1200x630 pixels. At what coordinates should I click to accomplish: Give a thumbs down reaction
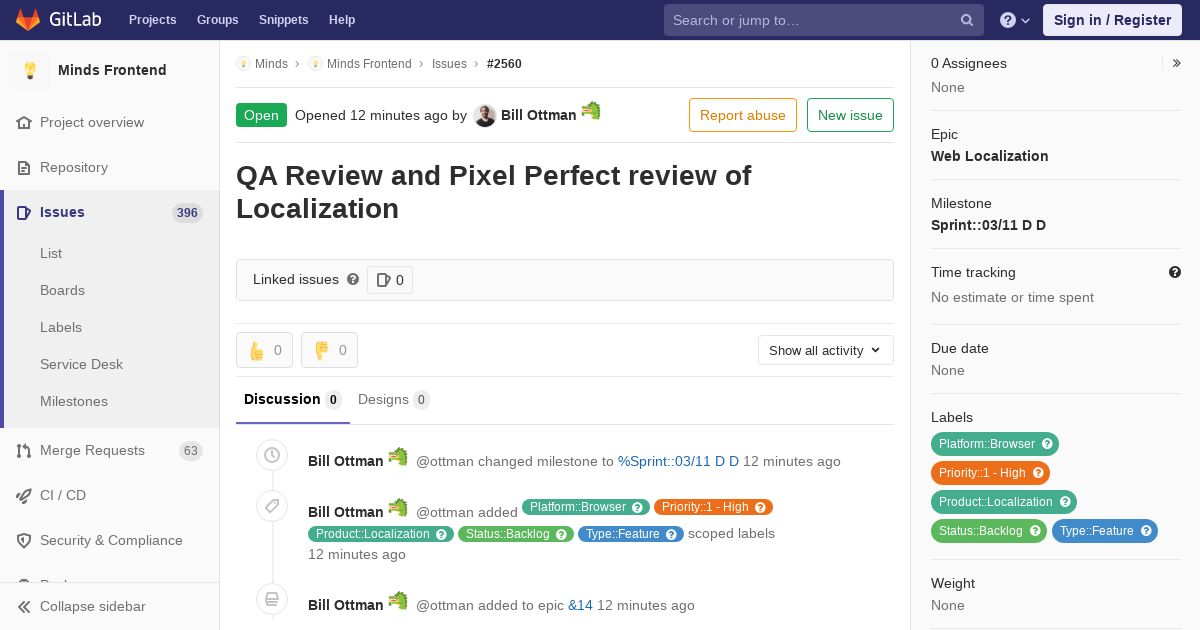(329, 350)
